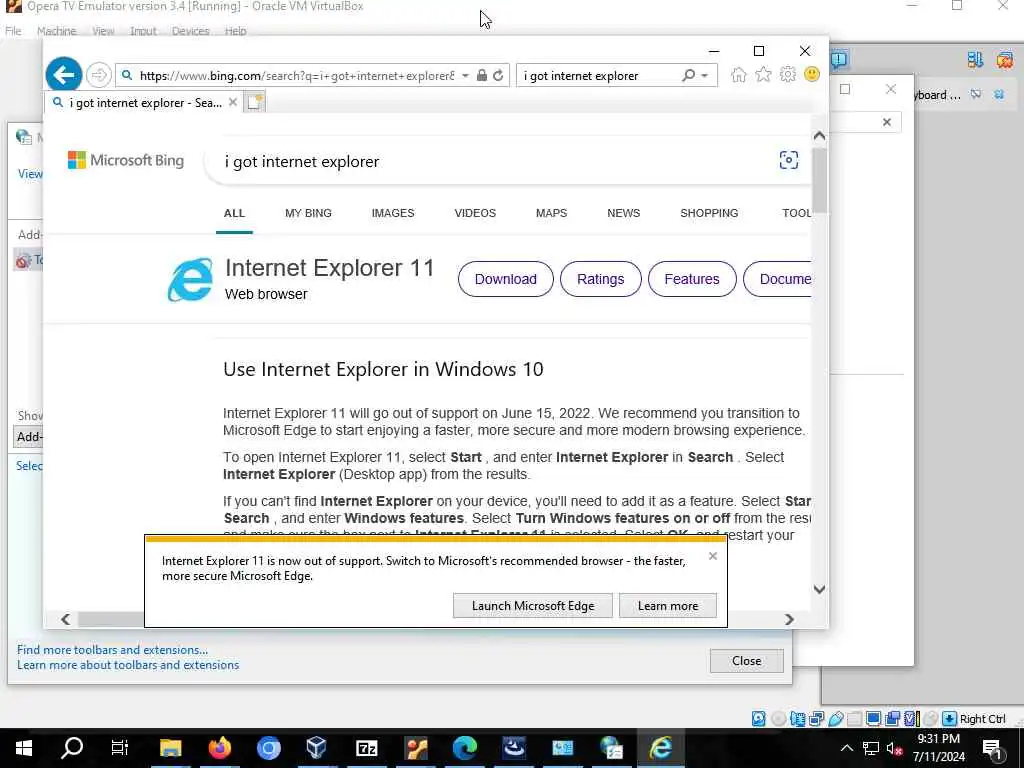Viewport: 1024px width, 768px height.
Task: Click the horizontal scrollbar left arrow
Action: (x=65, y=619)
